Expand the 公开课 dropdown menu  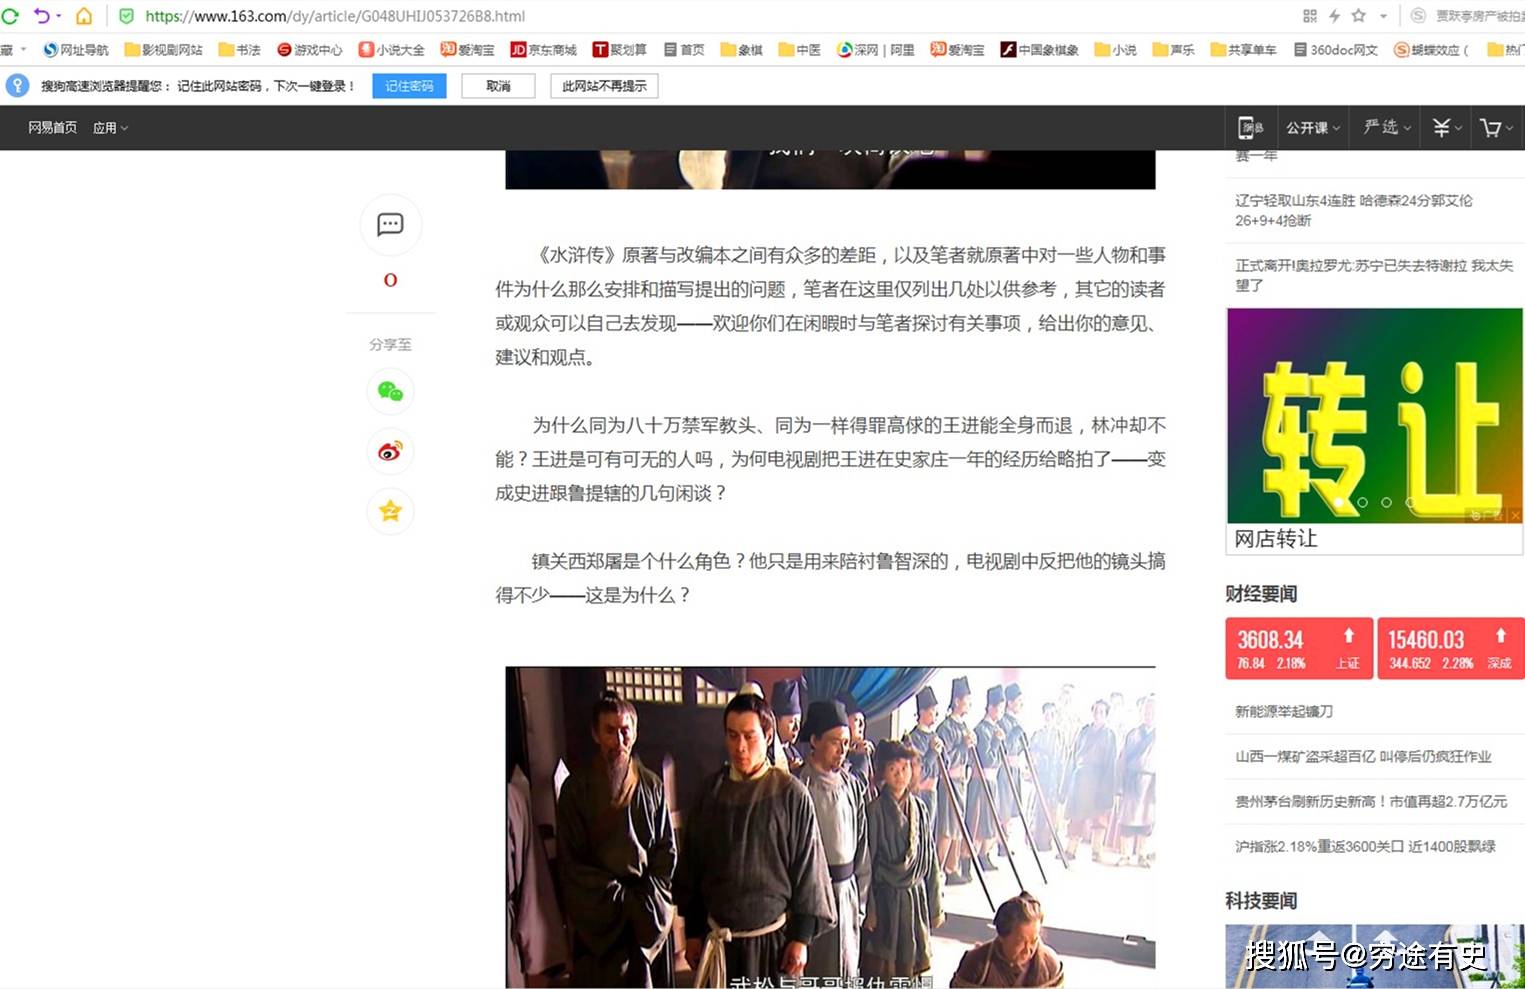tap(1313, 128)
